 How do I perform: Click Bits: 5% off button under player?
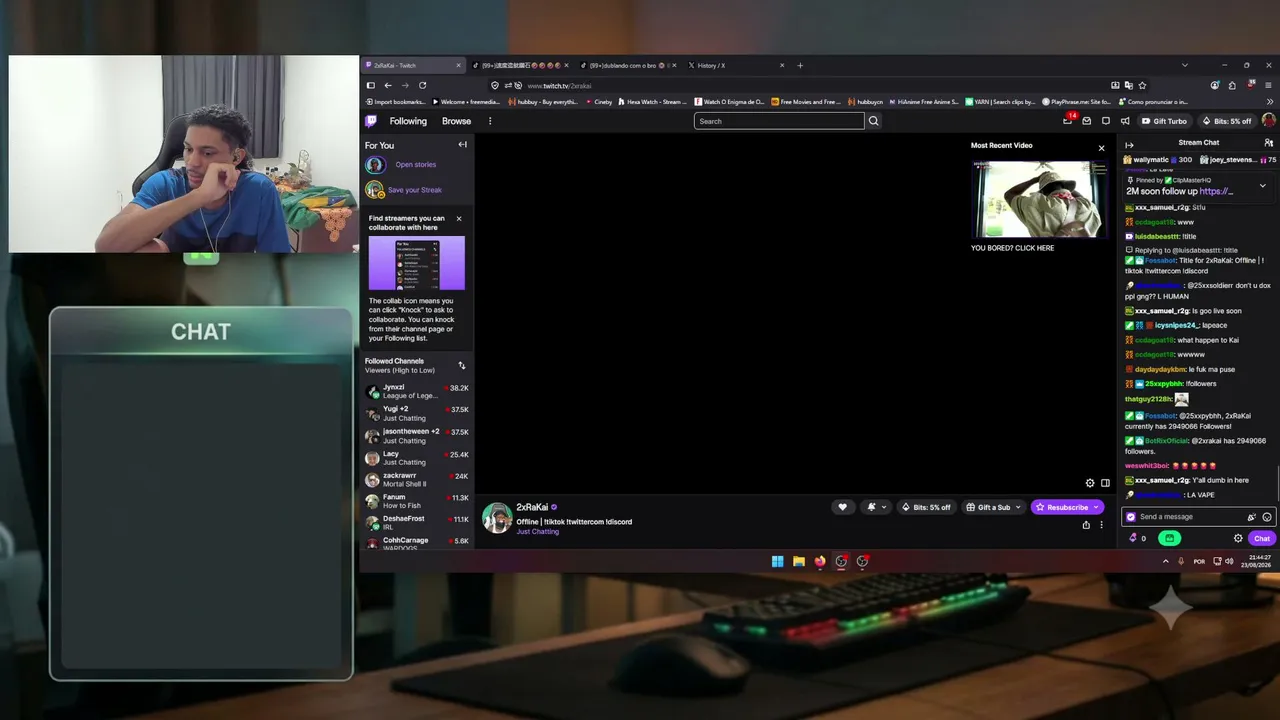[926, 507]
